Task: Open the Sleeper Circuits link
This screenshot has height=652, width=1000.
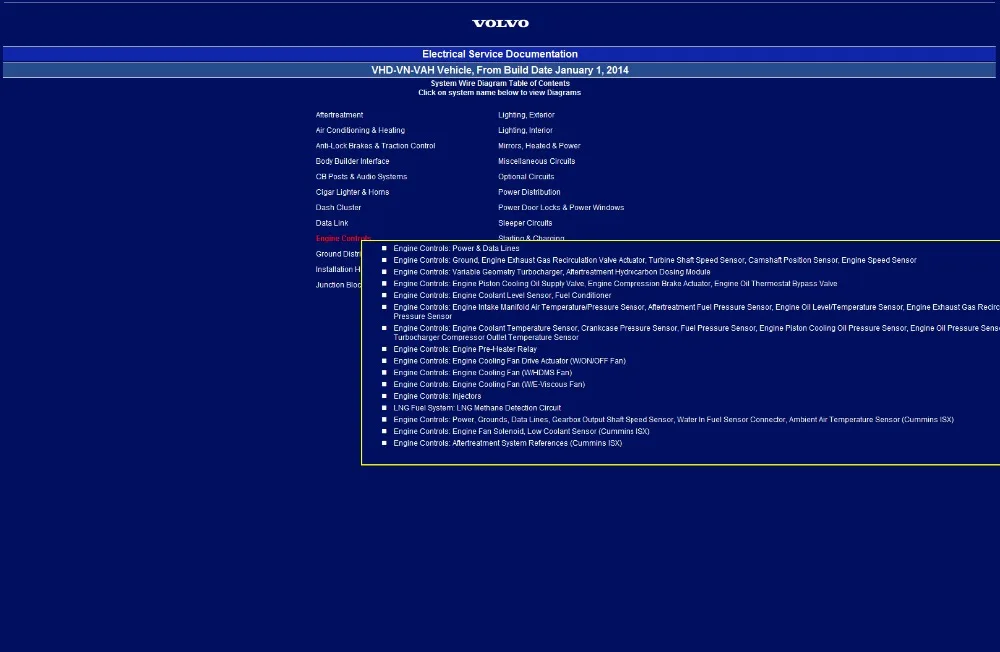Action: pos(525,223)
